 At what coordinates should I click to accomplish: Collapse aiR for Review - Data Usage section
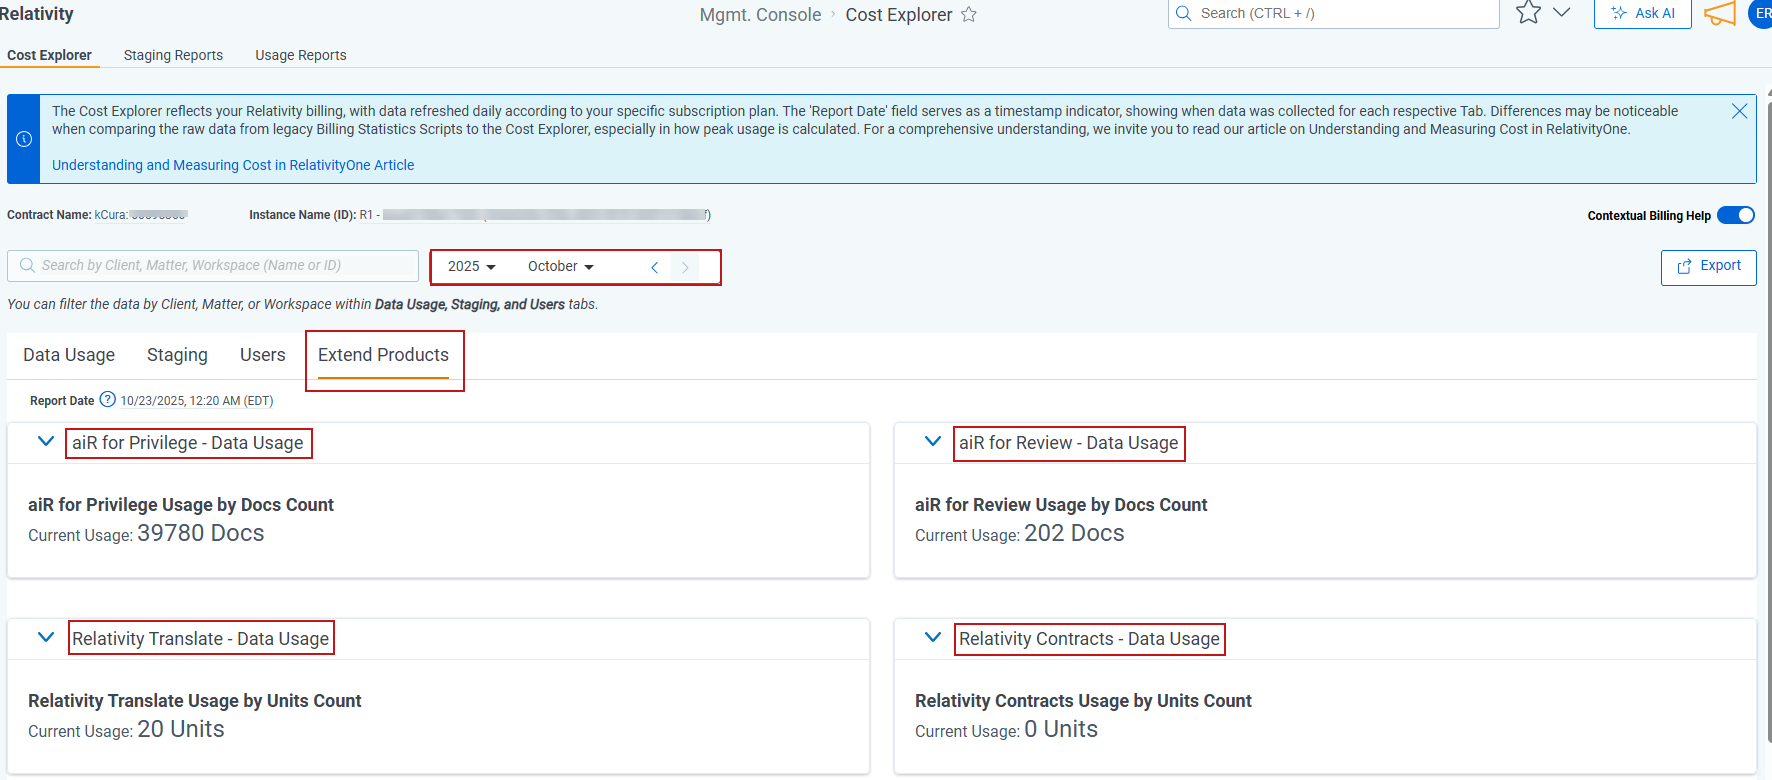(x=932, y=441)
